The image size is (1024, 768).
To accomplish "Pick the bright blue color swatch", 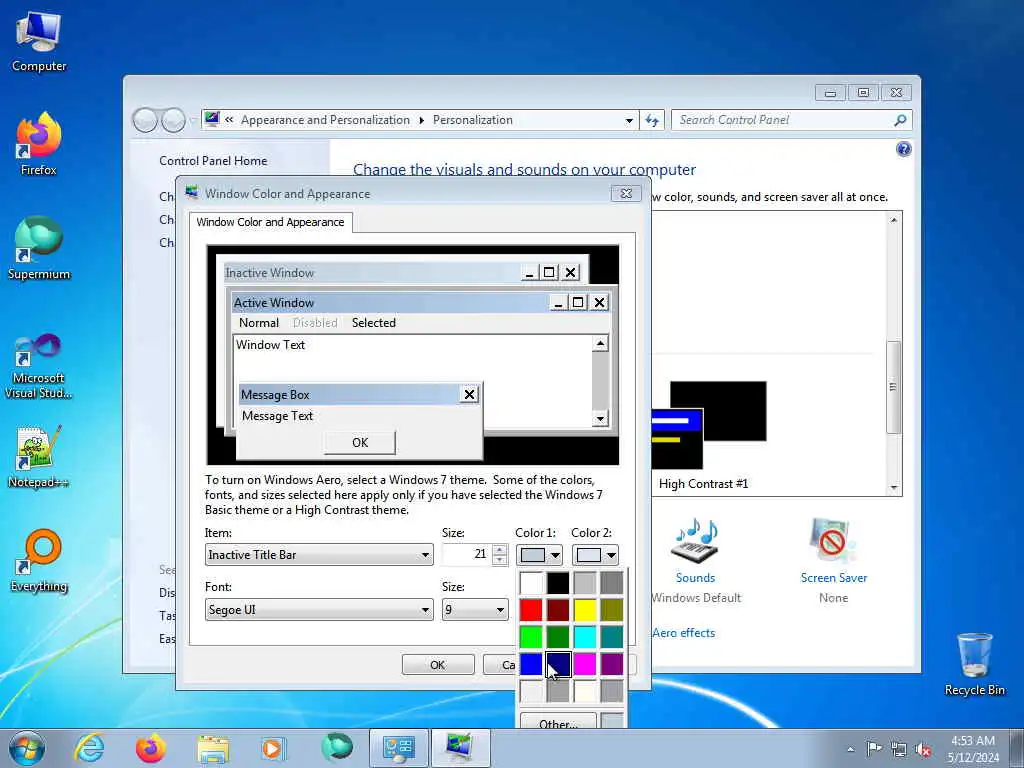I will [x=531, y=664].
